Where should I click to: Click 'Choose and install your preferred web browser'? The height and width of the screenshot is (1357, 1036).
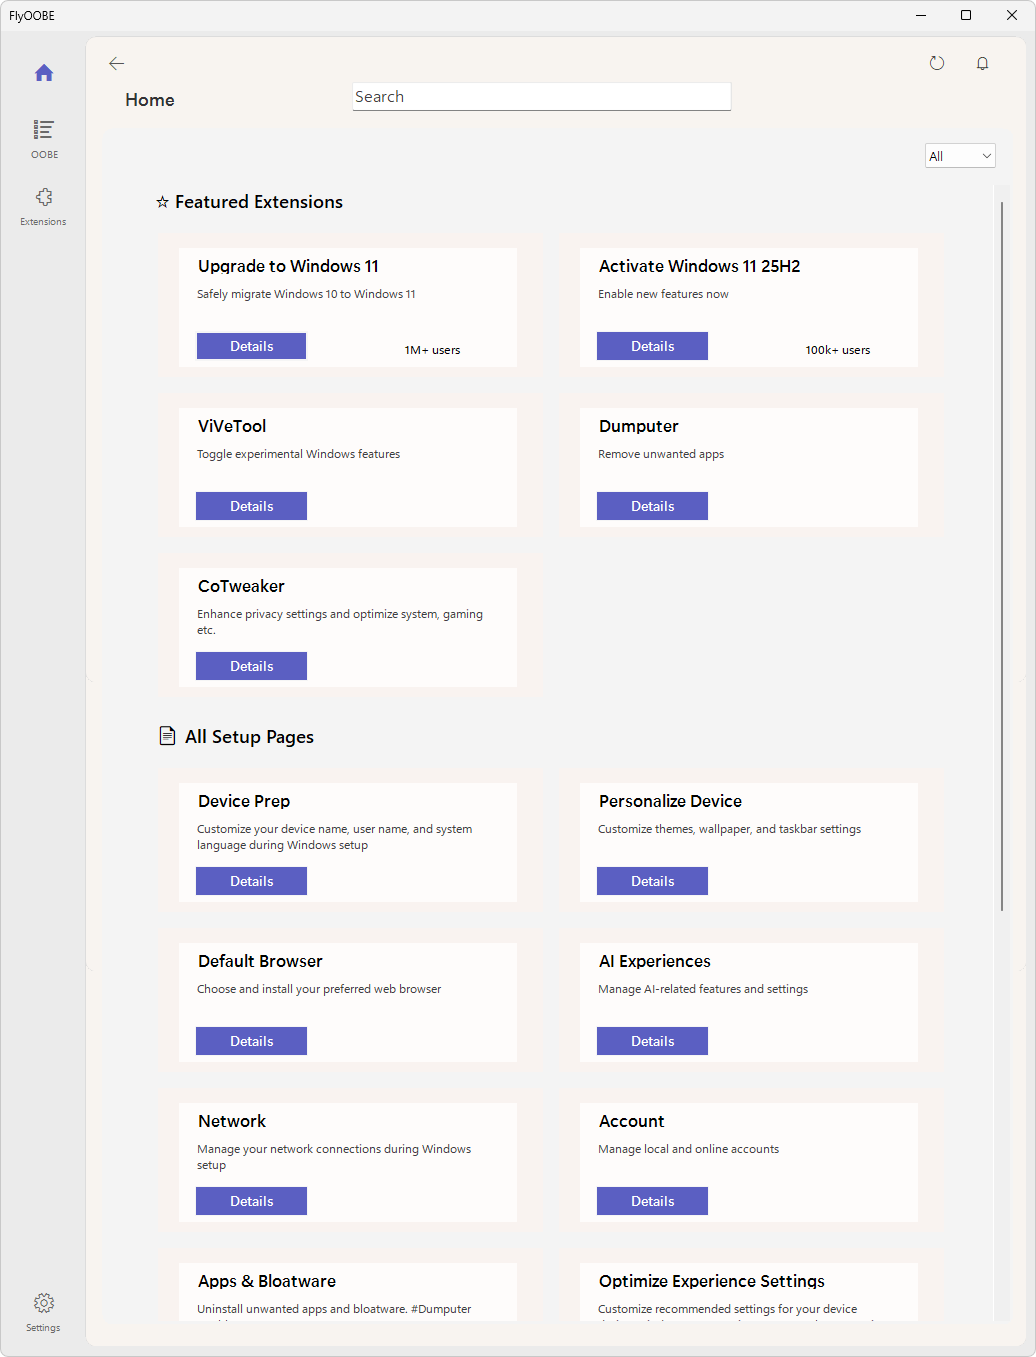[319, 989]
